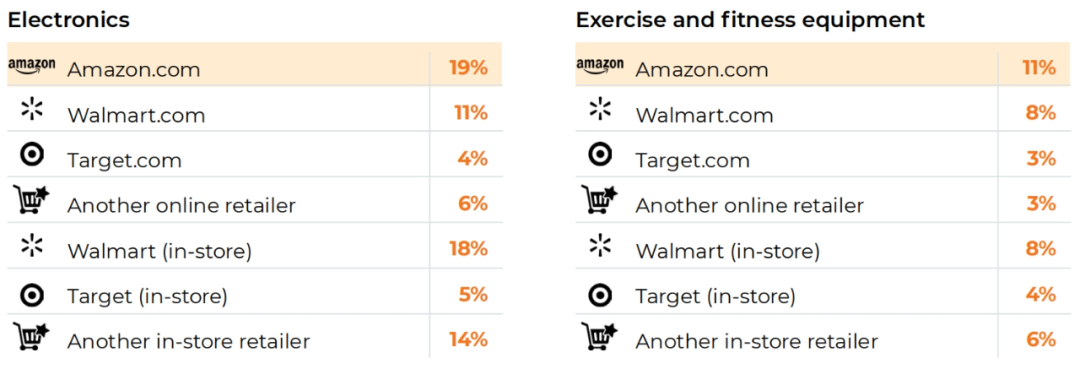The image size is (1080, 369).
Task: Click Walmart (in-store) text under Exercise and fitness
Action: tap(727, 251)
